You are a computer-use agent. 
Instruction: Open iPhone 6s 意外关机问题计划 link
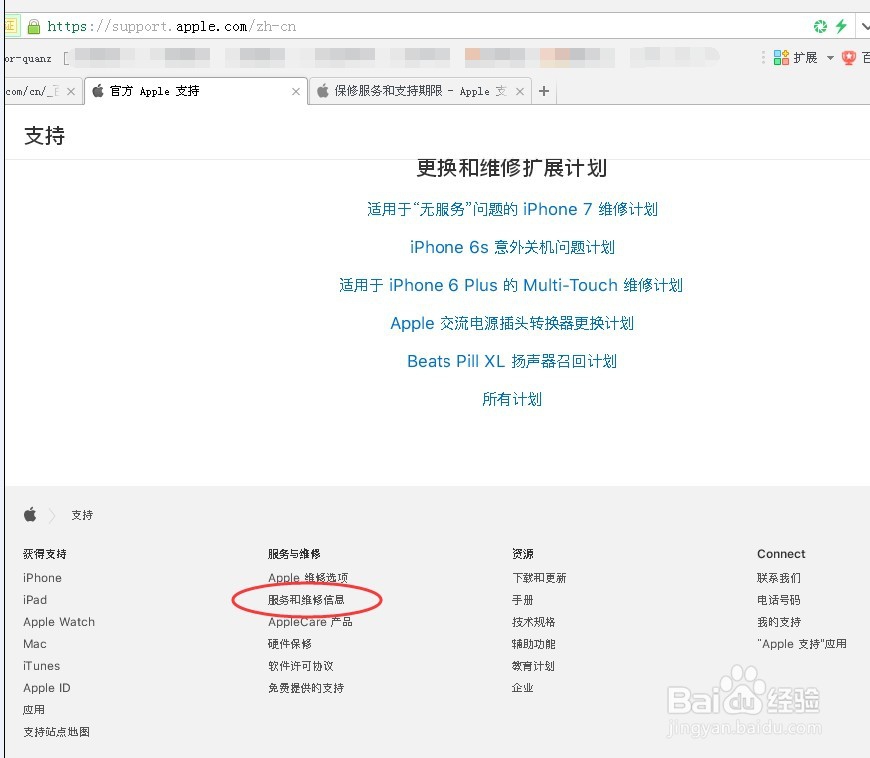pyautogui.click(x=512, y=247)
